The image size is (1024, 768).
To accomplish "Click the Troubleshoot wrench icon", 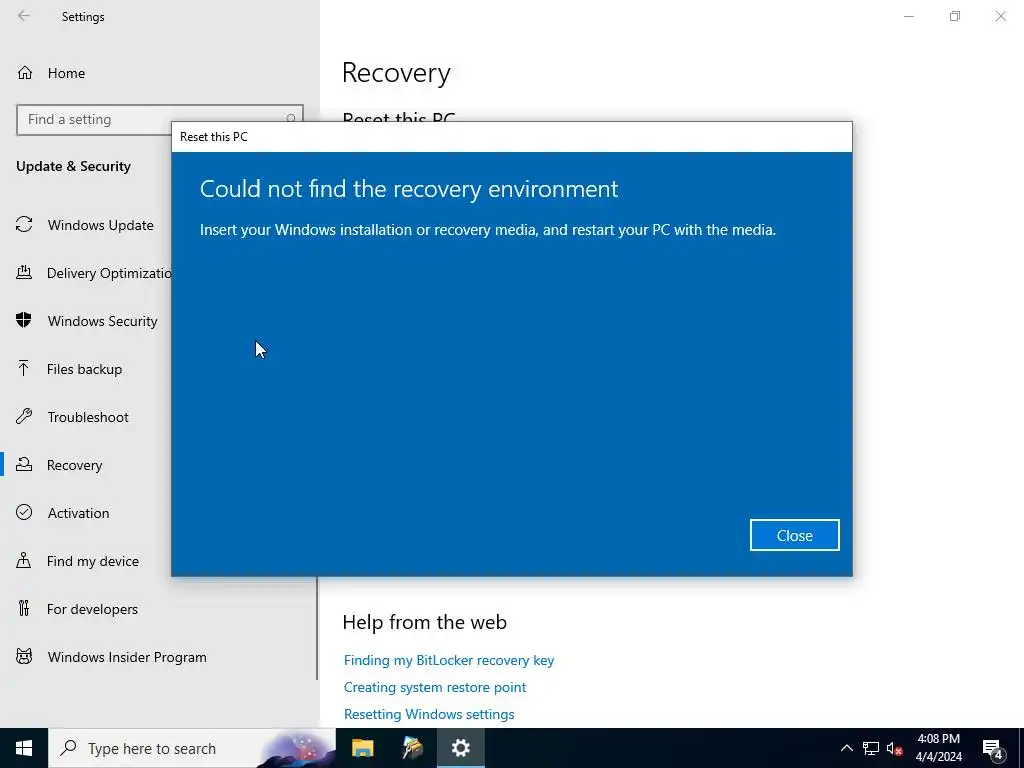I will click(x=24, y=417).
